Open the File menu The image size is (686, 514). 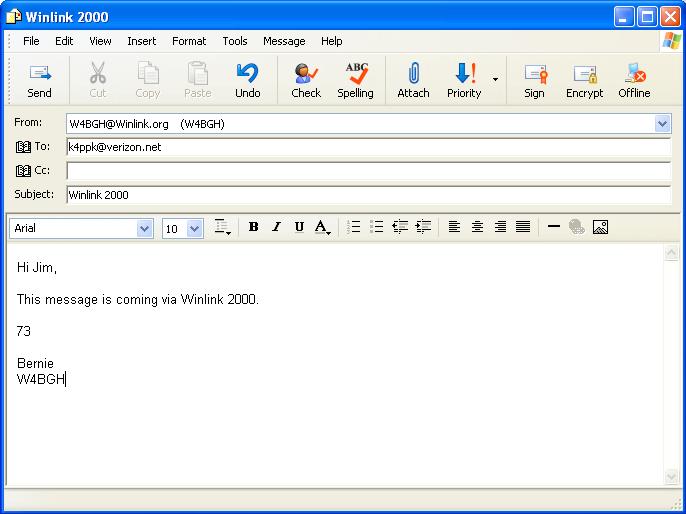31,41
